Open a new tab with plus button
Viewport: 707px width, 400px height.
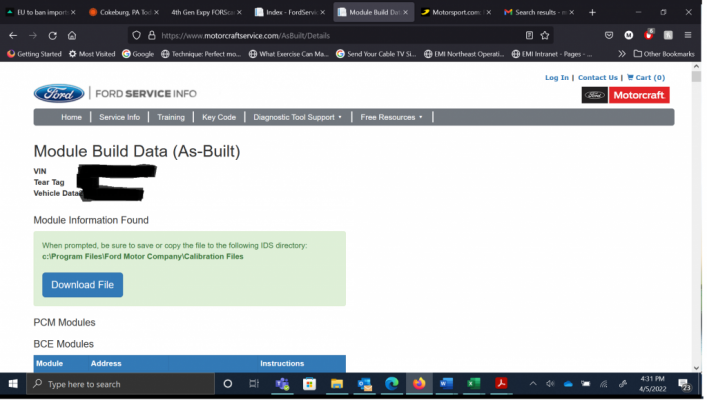(592, 12)
